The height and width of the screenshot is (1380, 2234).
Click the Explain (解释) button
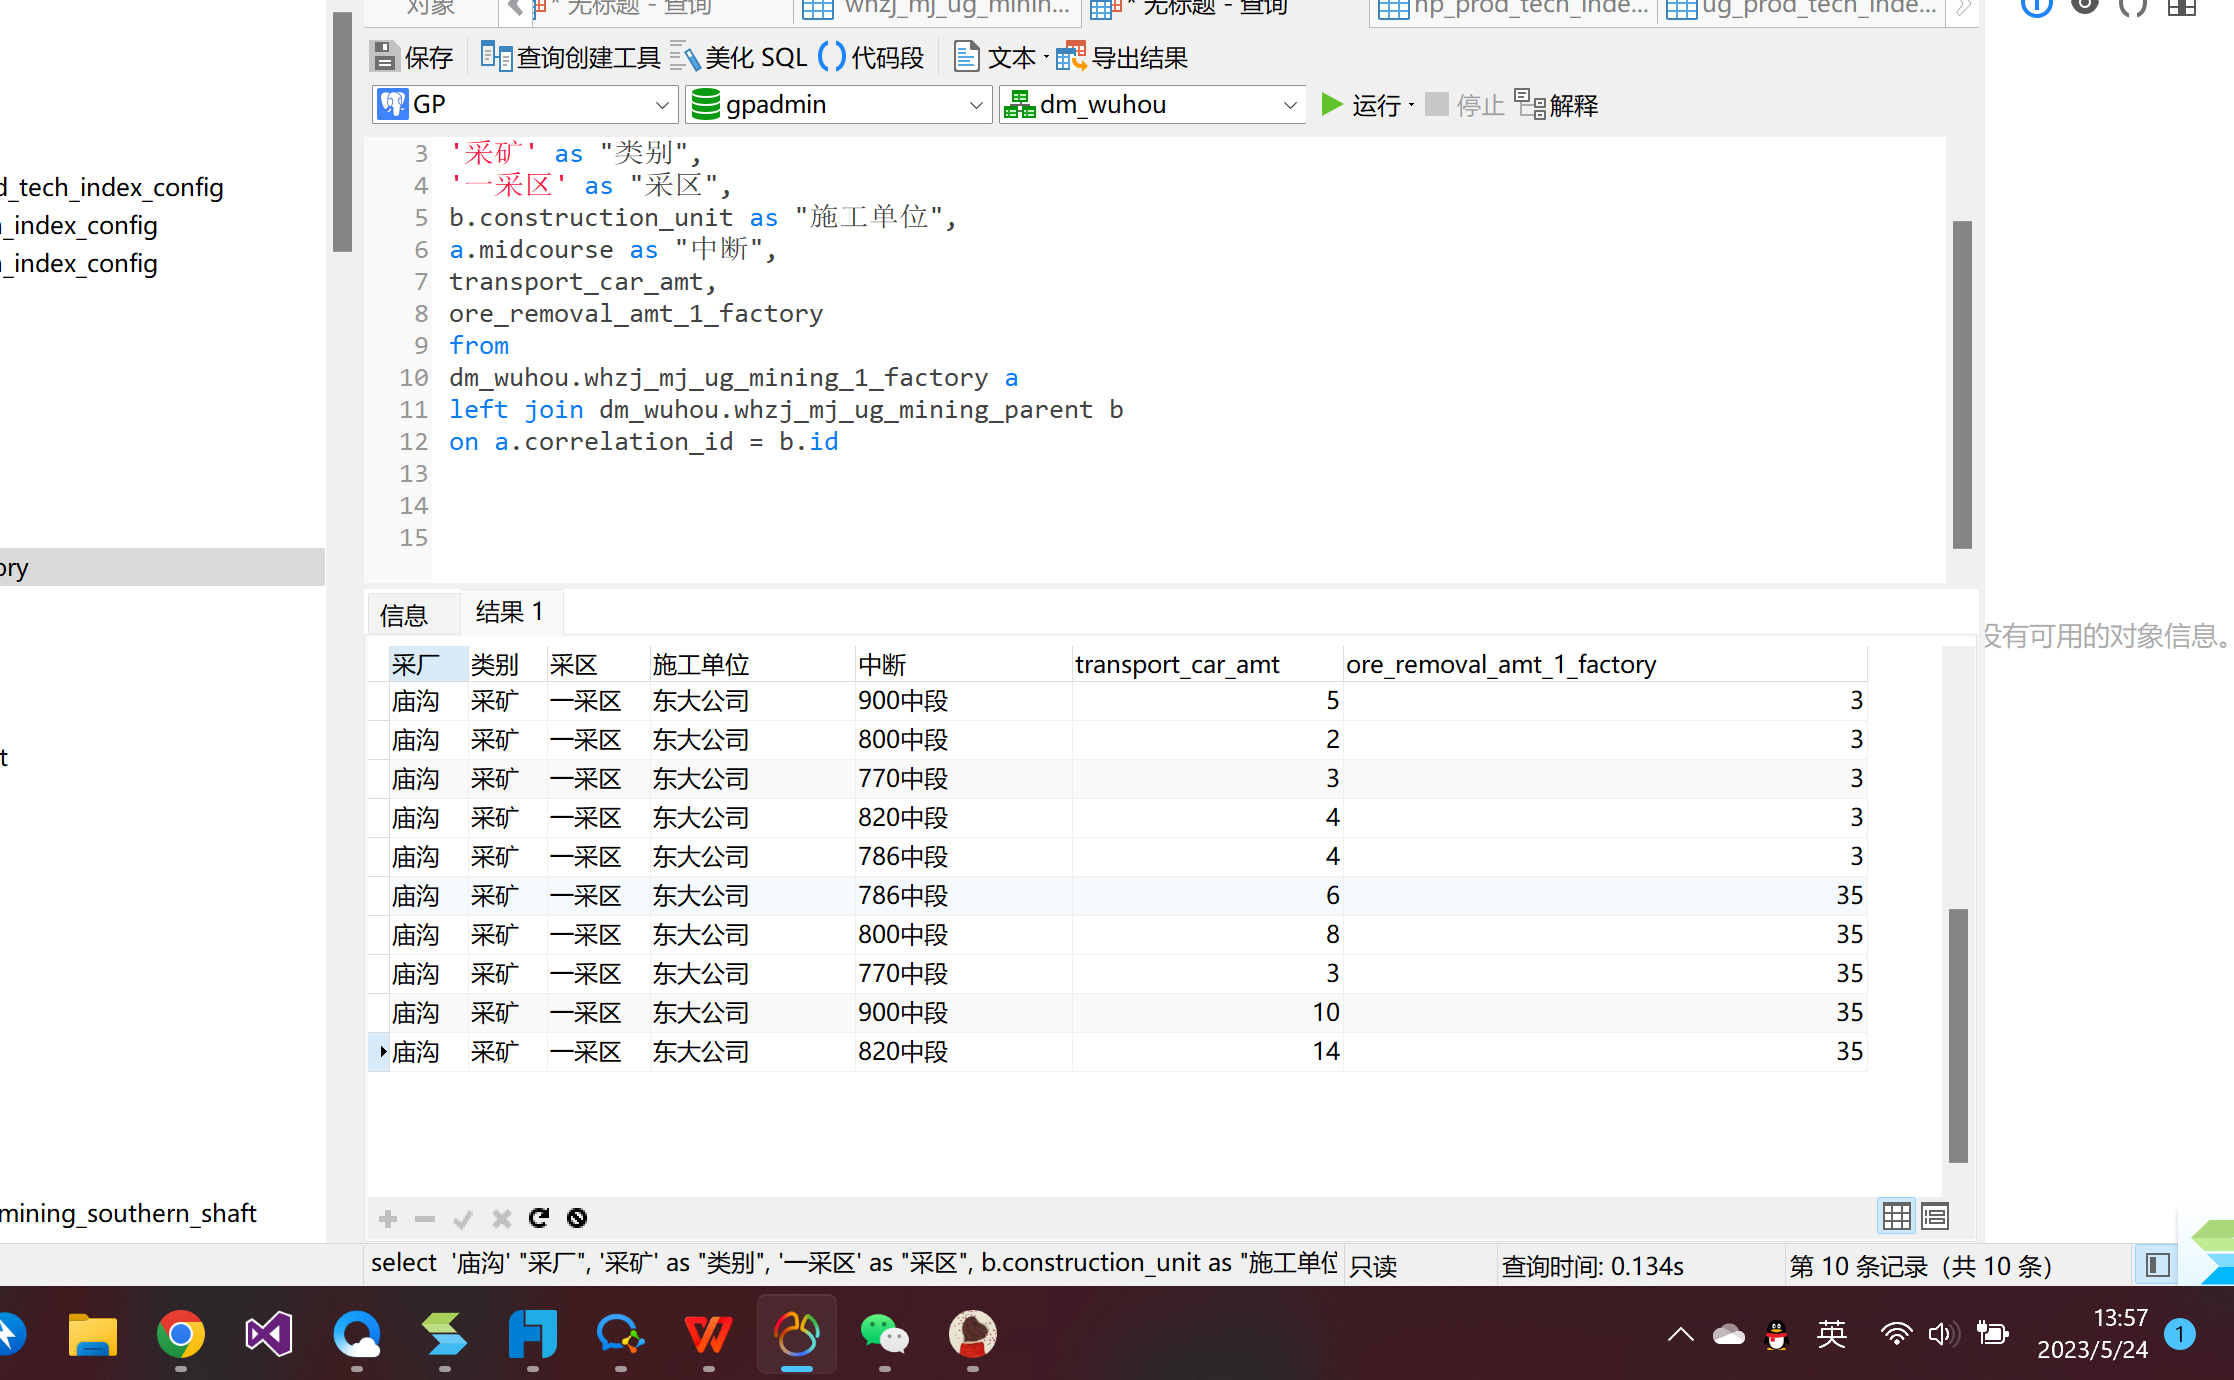click(x=1556, y=105)
